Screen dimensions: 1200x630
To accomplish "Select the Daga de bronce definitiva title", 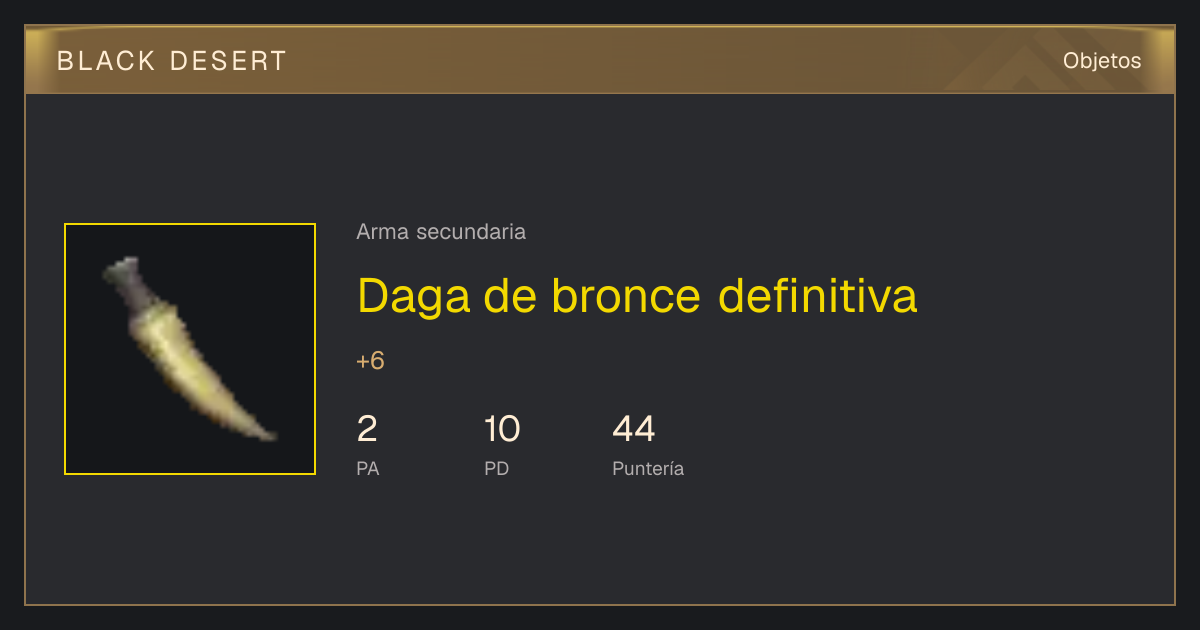I will [x=637, y=296].
